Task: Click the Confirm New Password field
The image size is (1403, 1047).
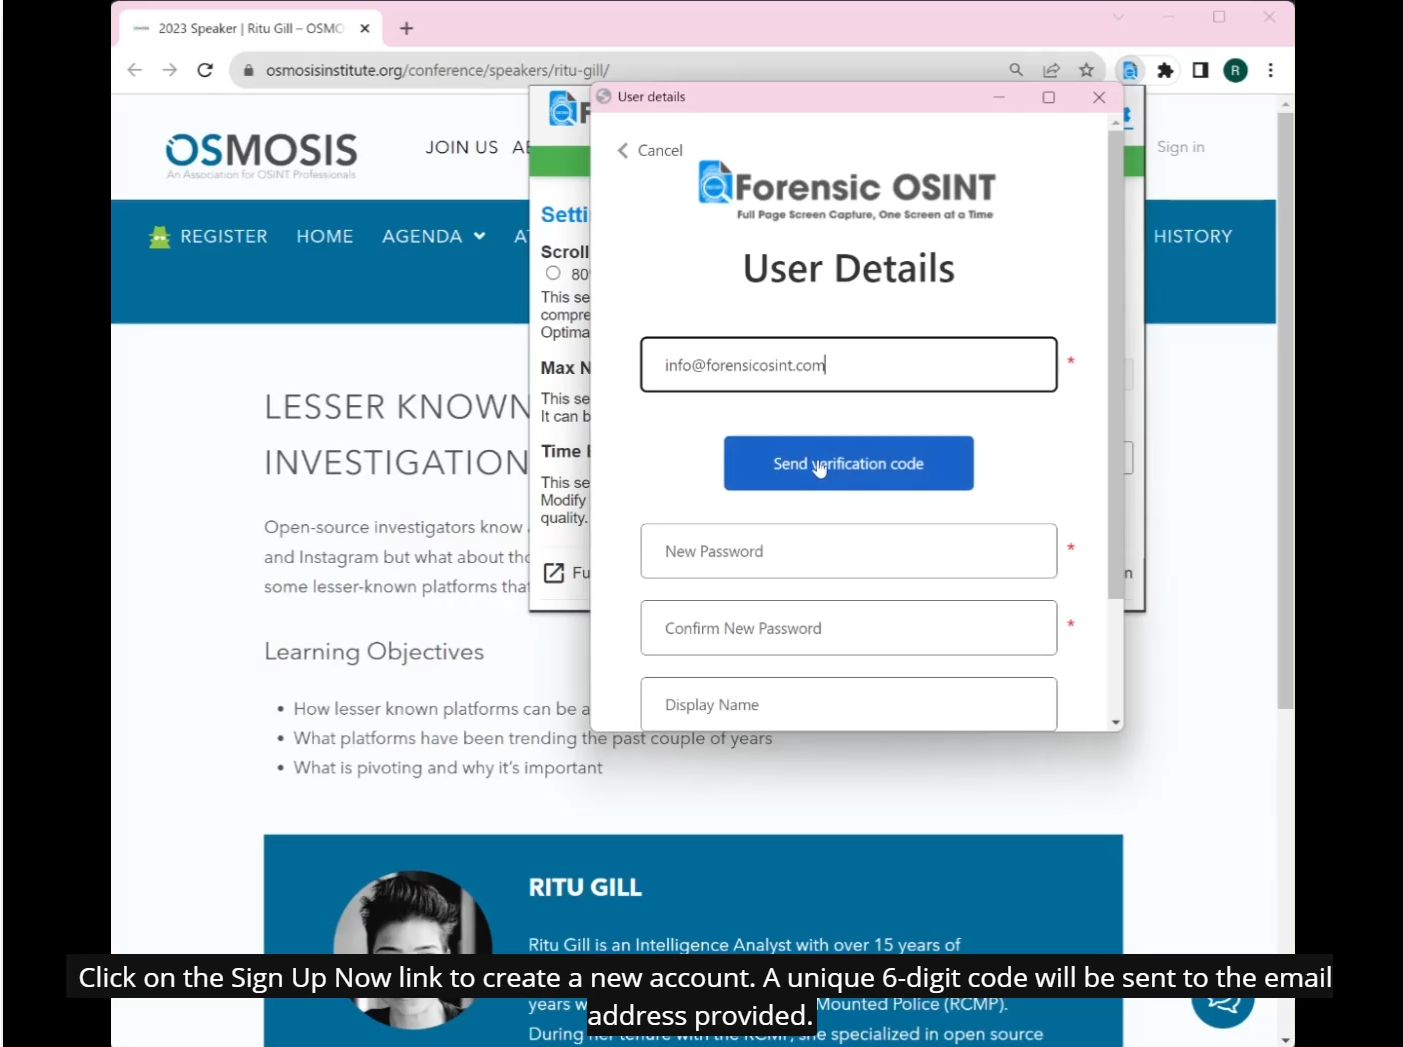Action: click(849, 628)
